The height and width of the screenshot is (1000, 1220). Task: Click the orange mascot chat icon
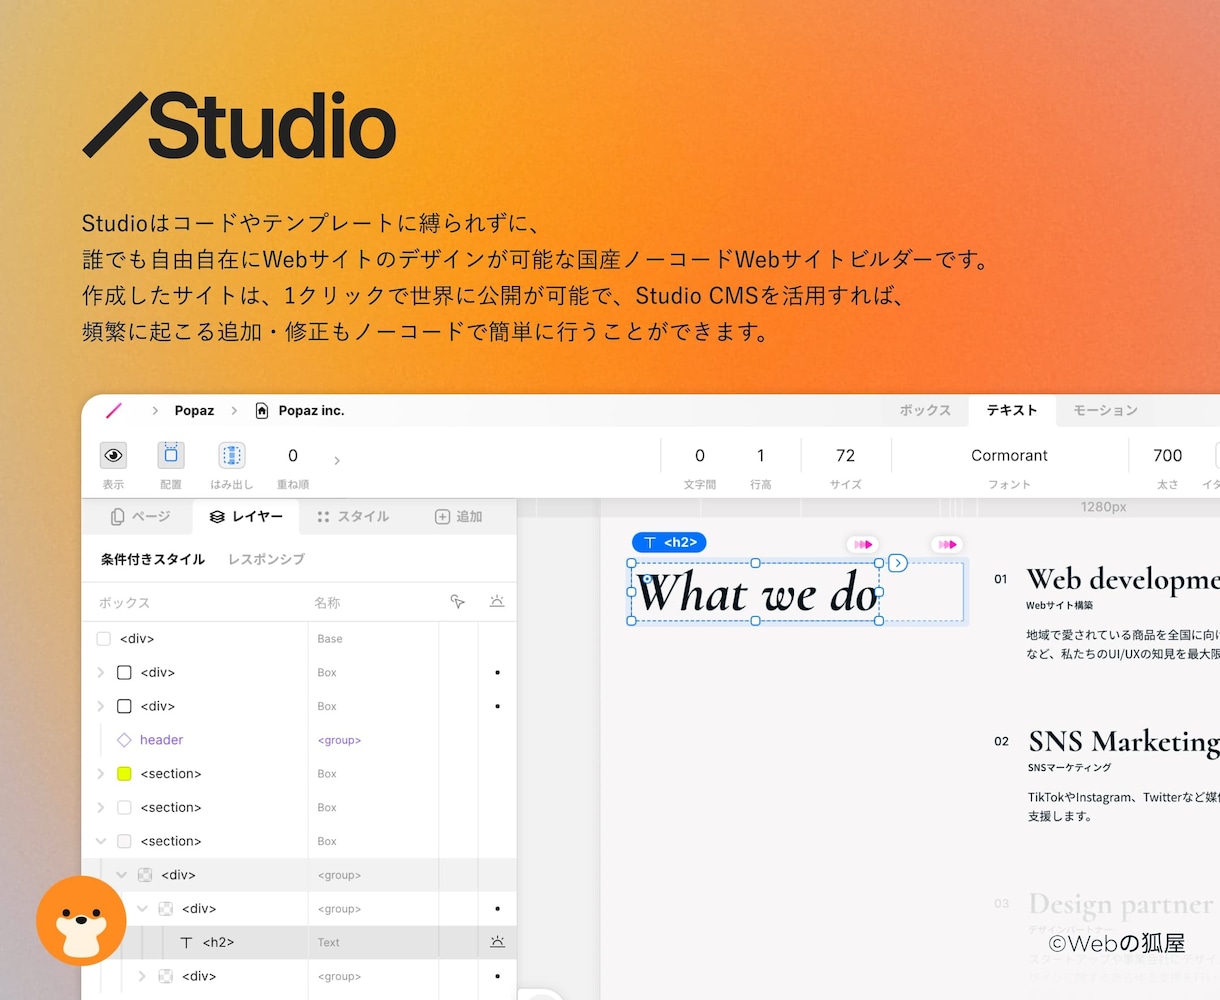[x=81, y=921]
